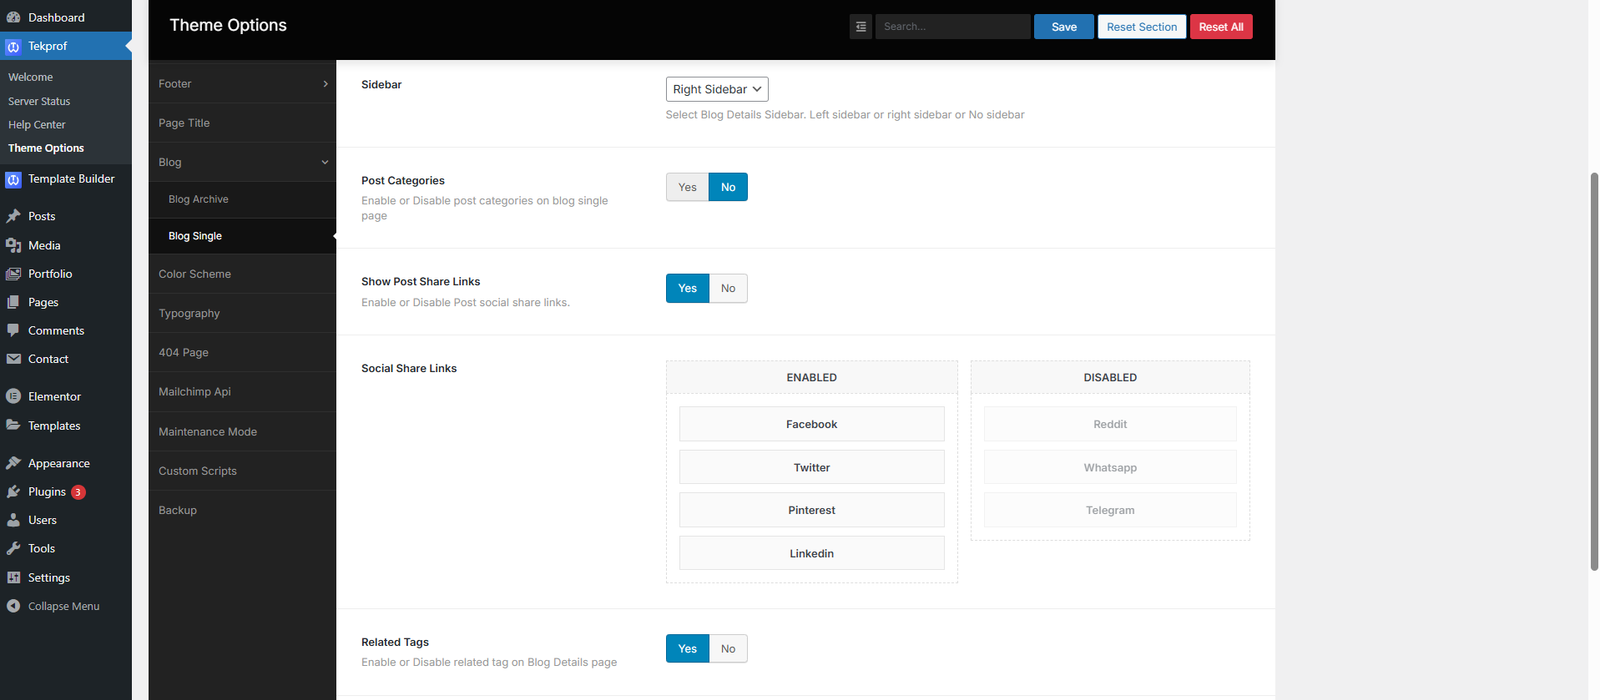This screenshot has width=1600, height=700.
Task: Select Blog Archive submenu item
Action: (198, 199)
